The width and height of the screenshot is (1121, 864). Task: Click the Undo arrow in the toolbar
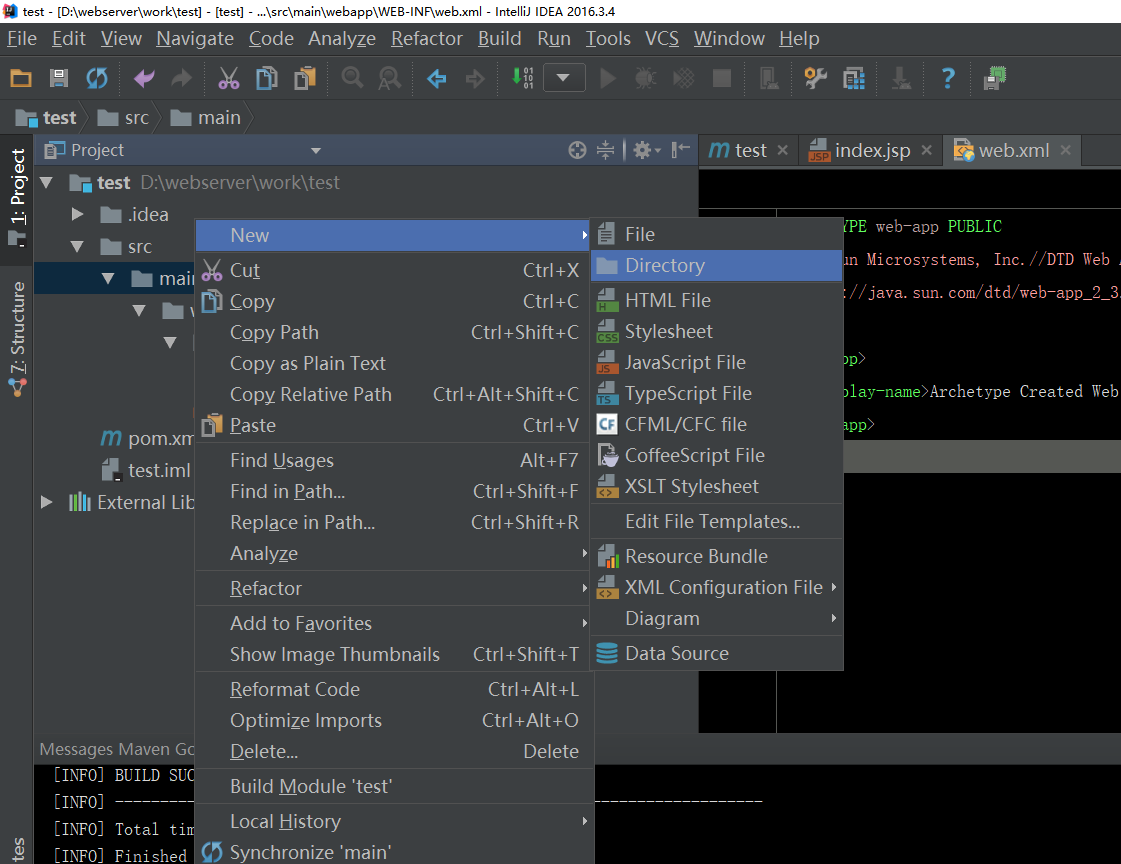144,78
